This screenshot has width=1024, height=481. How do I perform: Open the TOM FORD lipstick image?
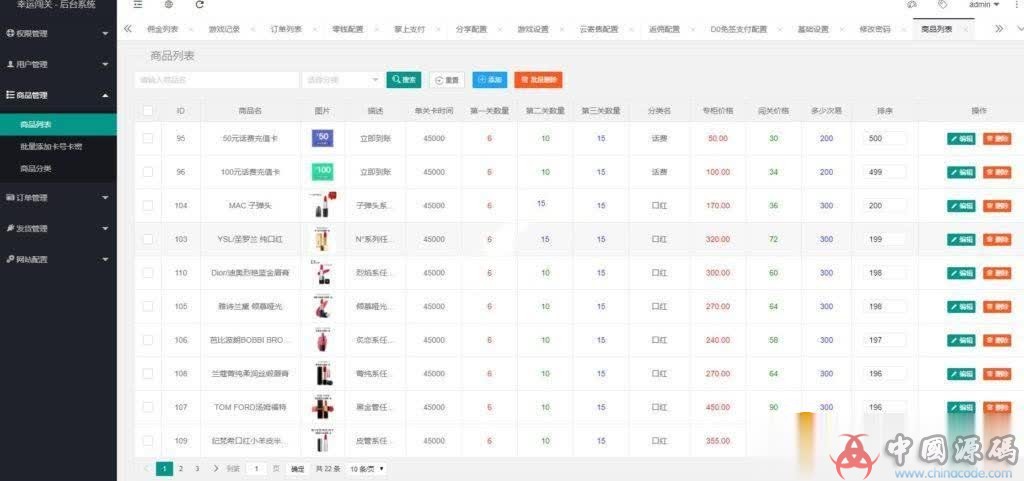322,407
